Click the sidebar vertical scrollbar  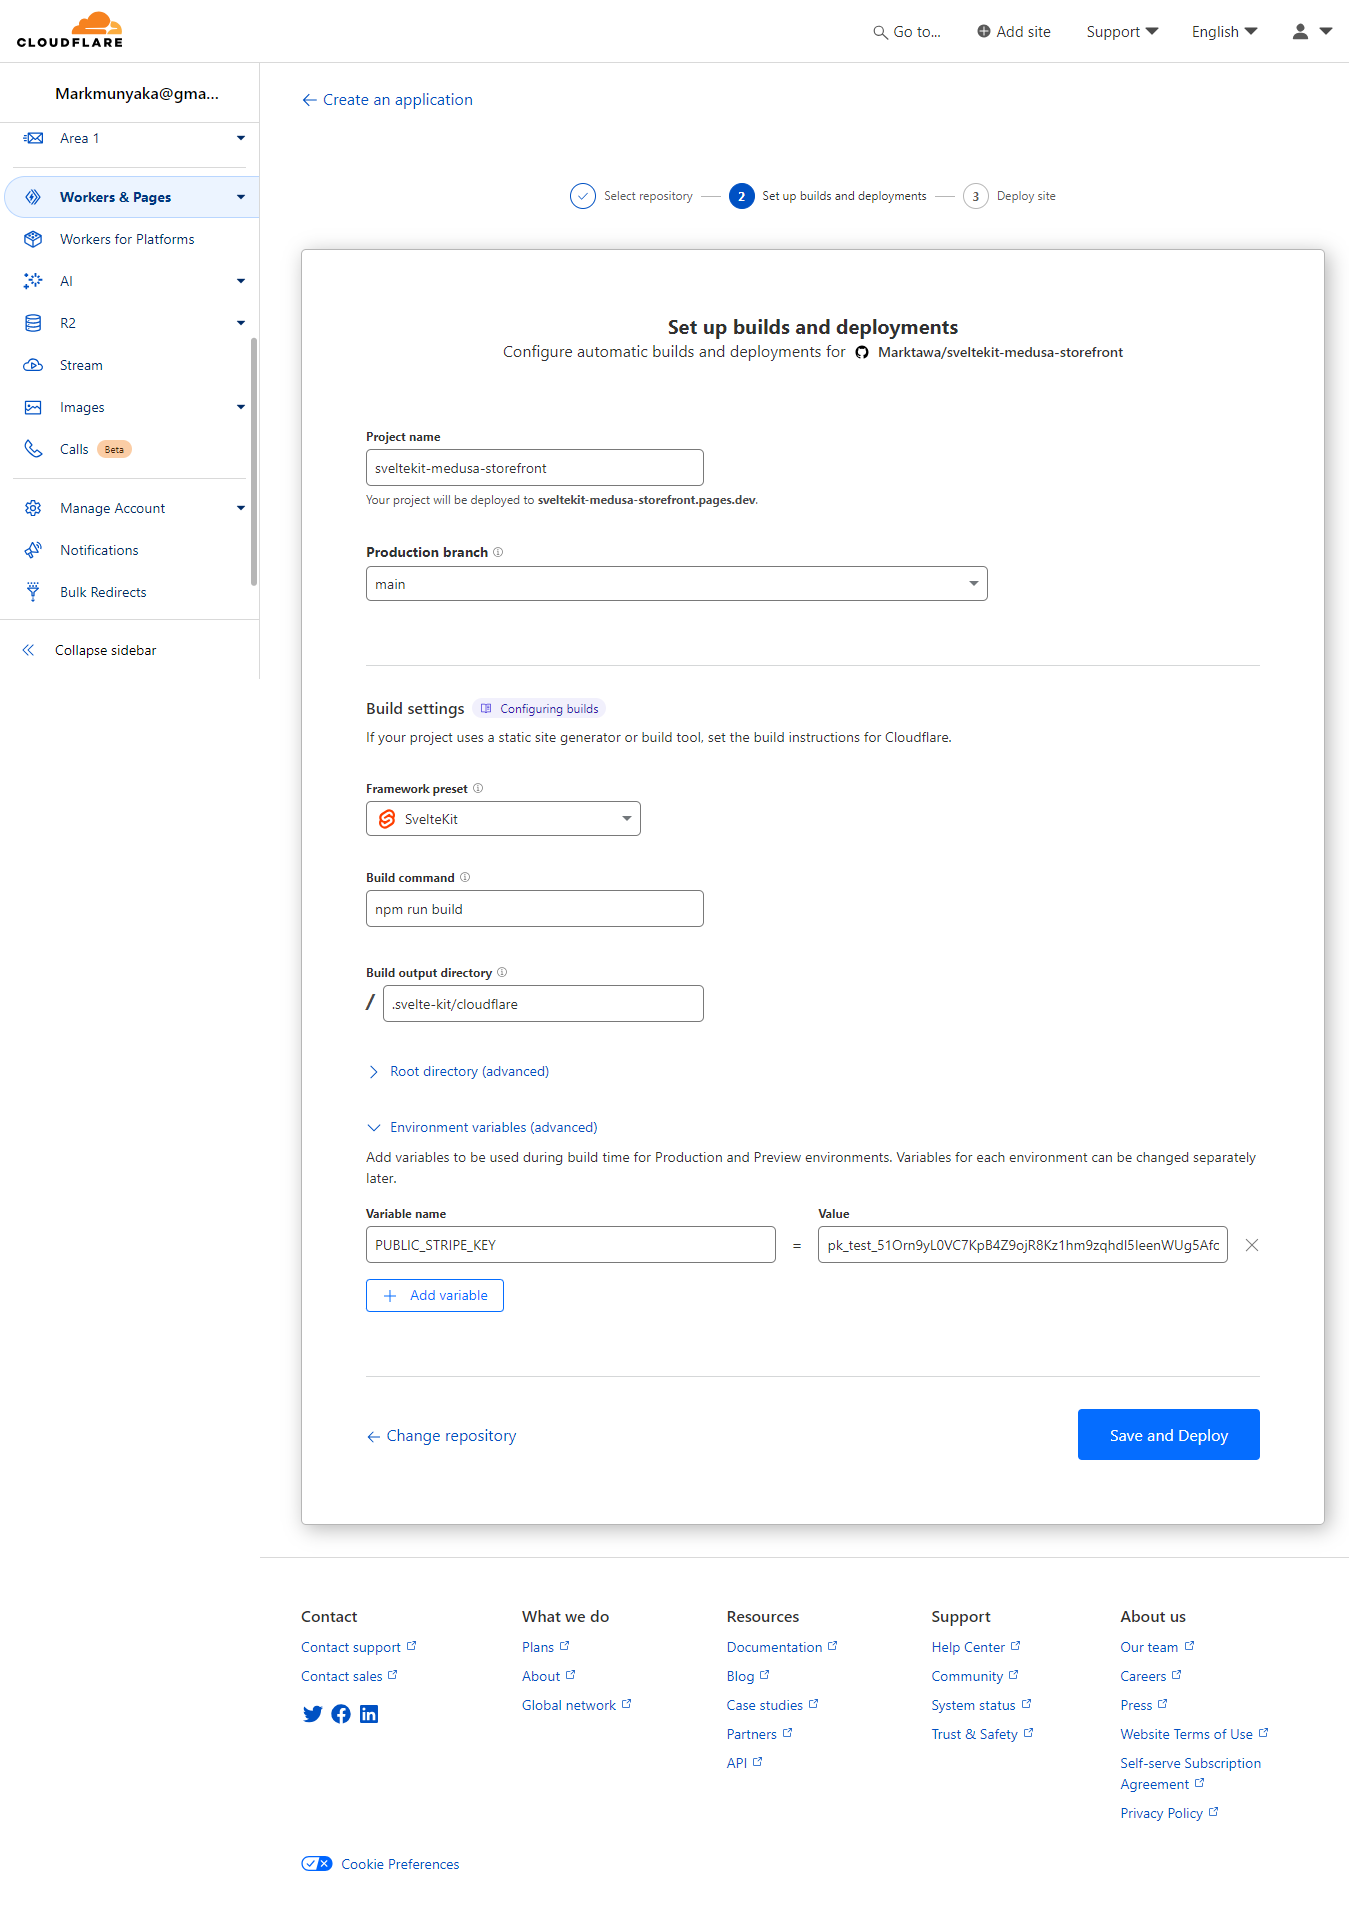254,461
